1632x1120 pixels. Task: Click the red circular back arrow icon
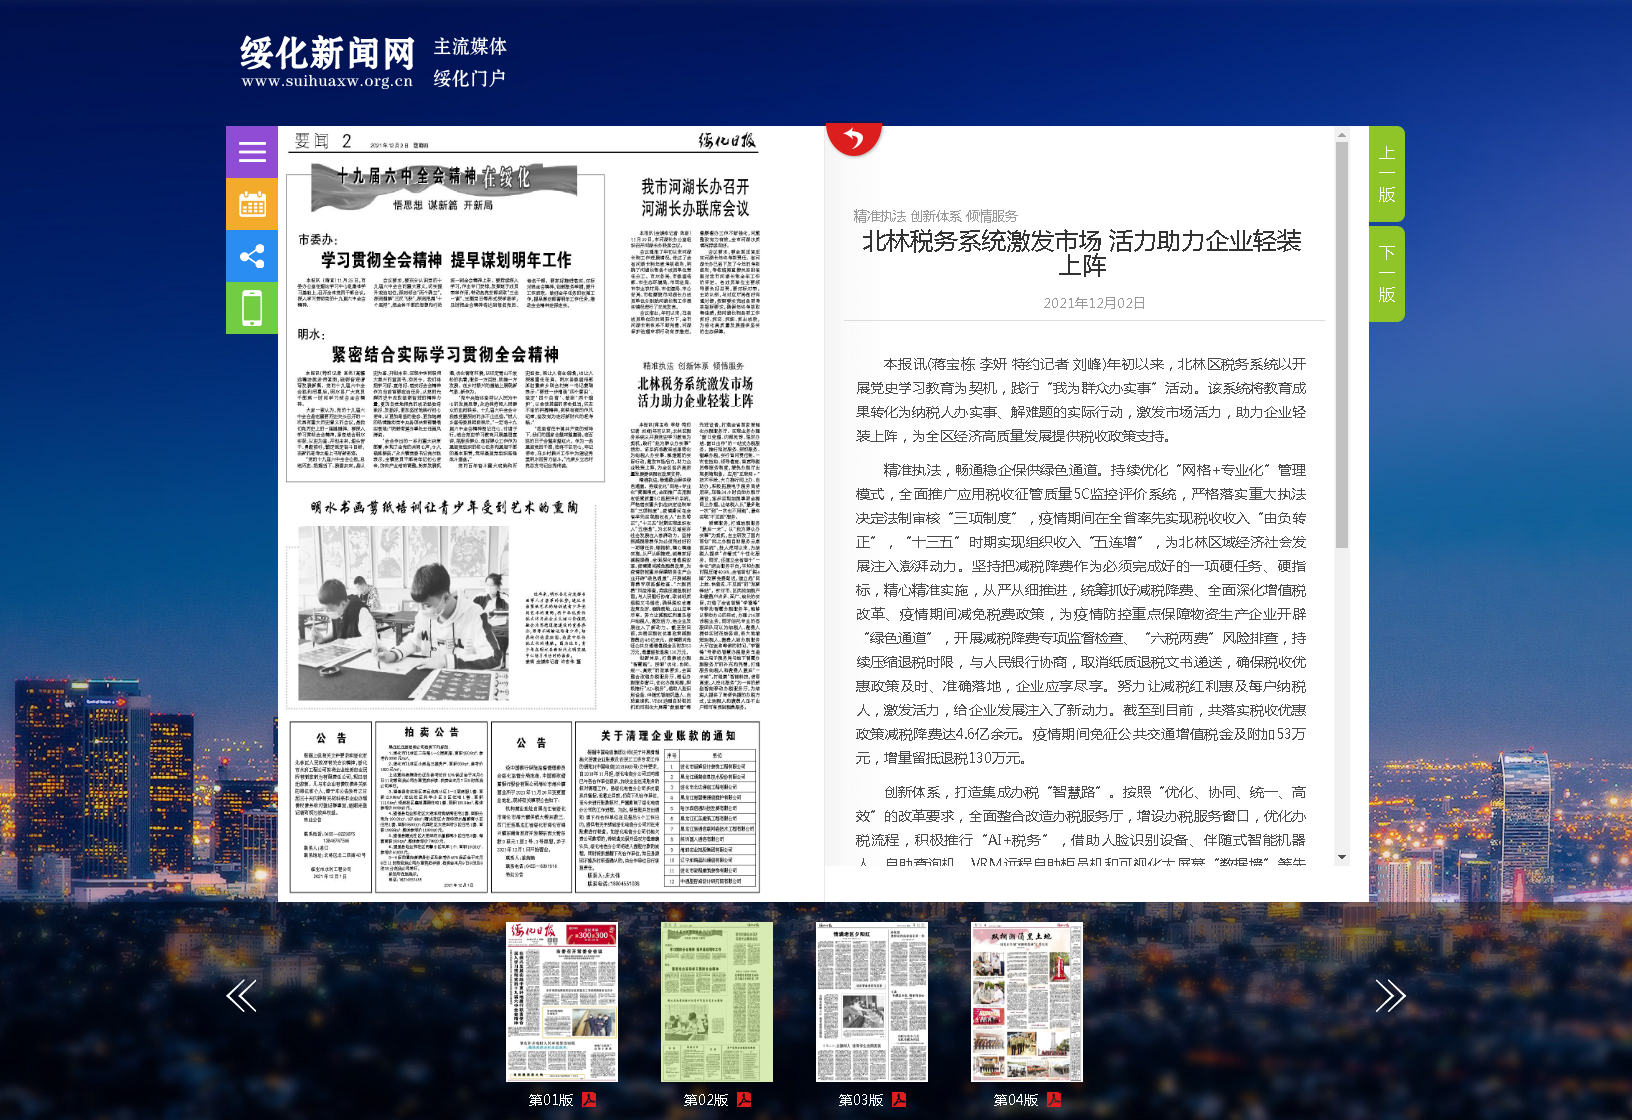click(x=853, y=139)
